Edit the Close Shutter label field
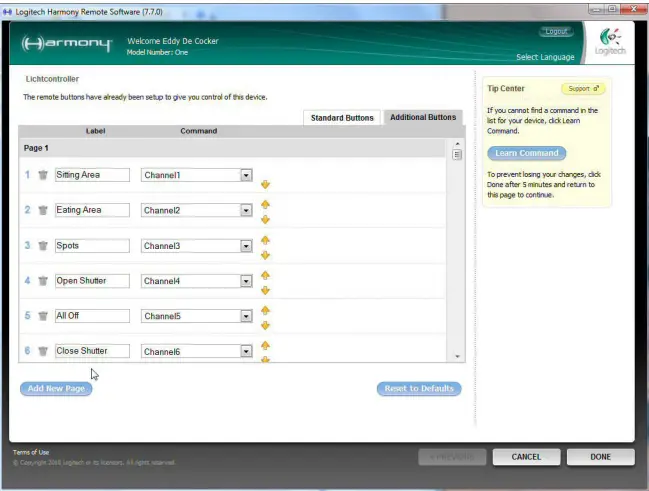The height and width of the screenshot is (491, 649). tap(92, 351)
